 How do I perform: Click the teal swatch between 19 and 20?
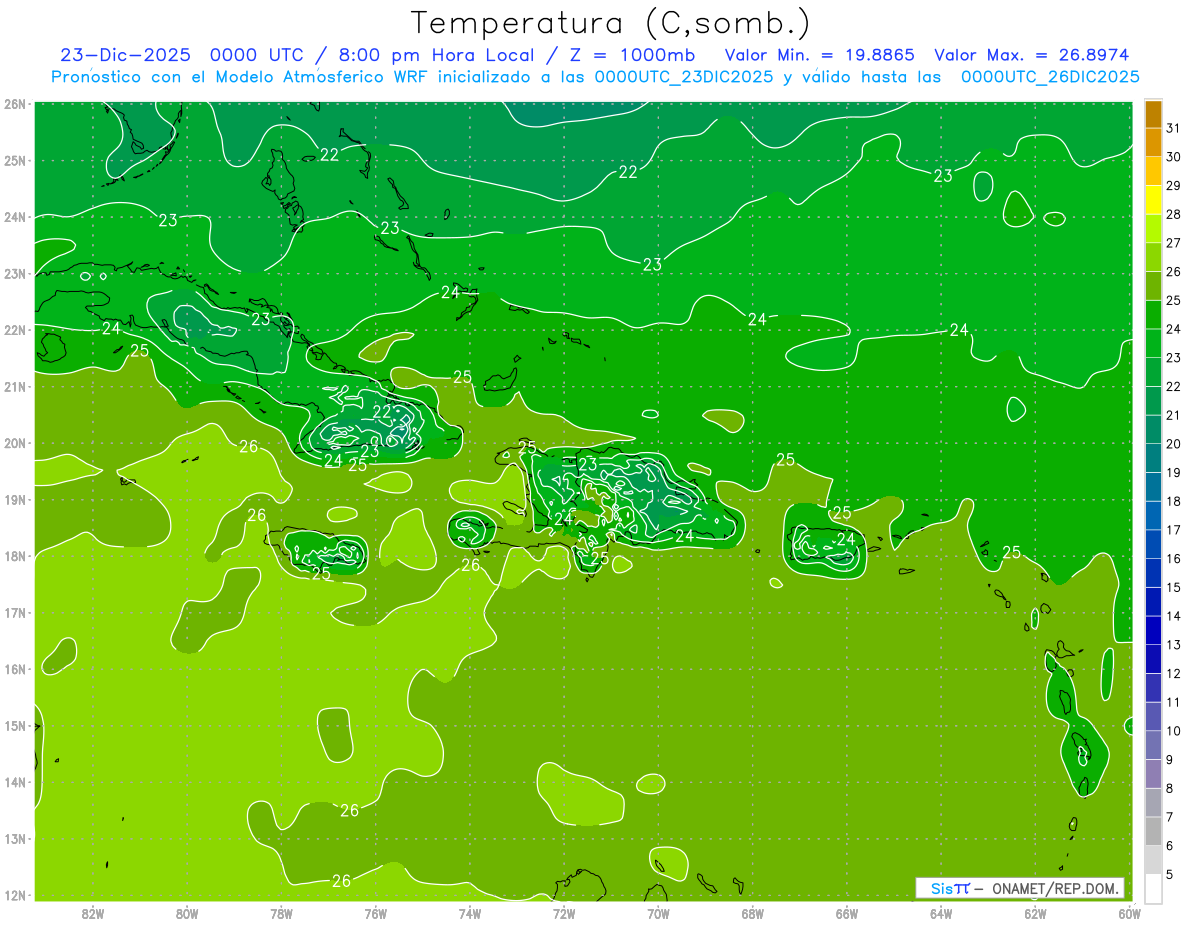(x=1153, y=457)
